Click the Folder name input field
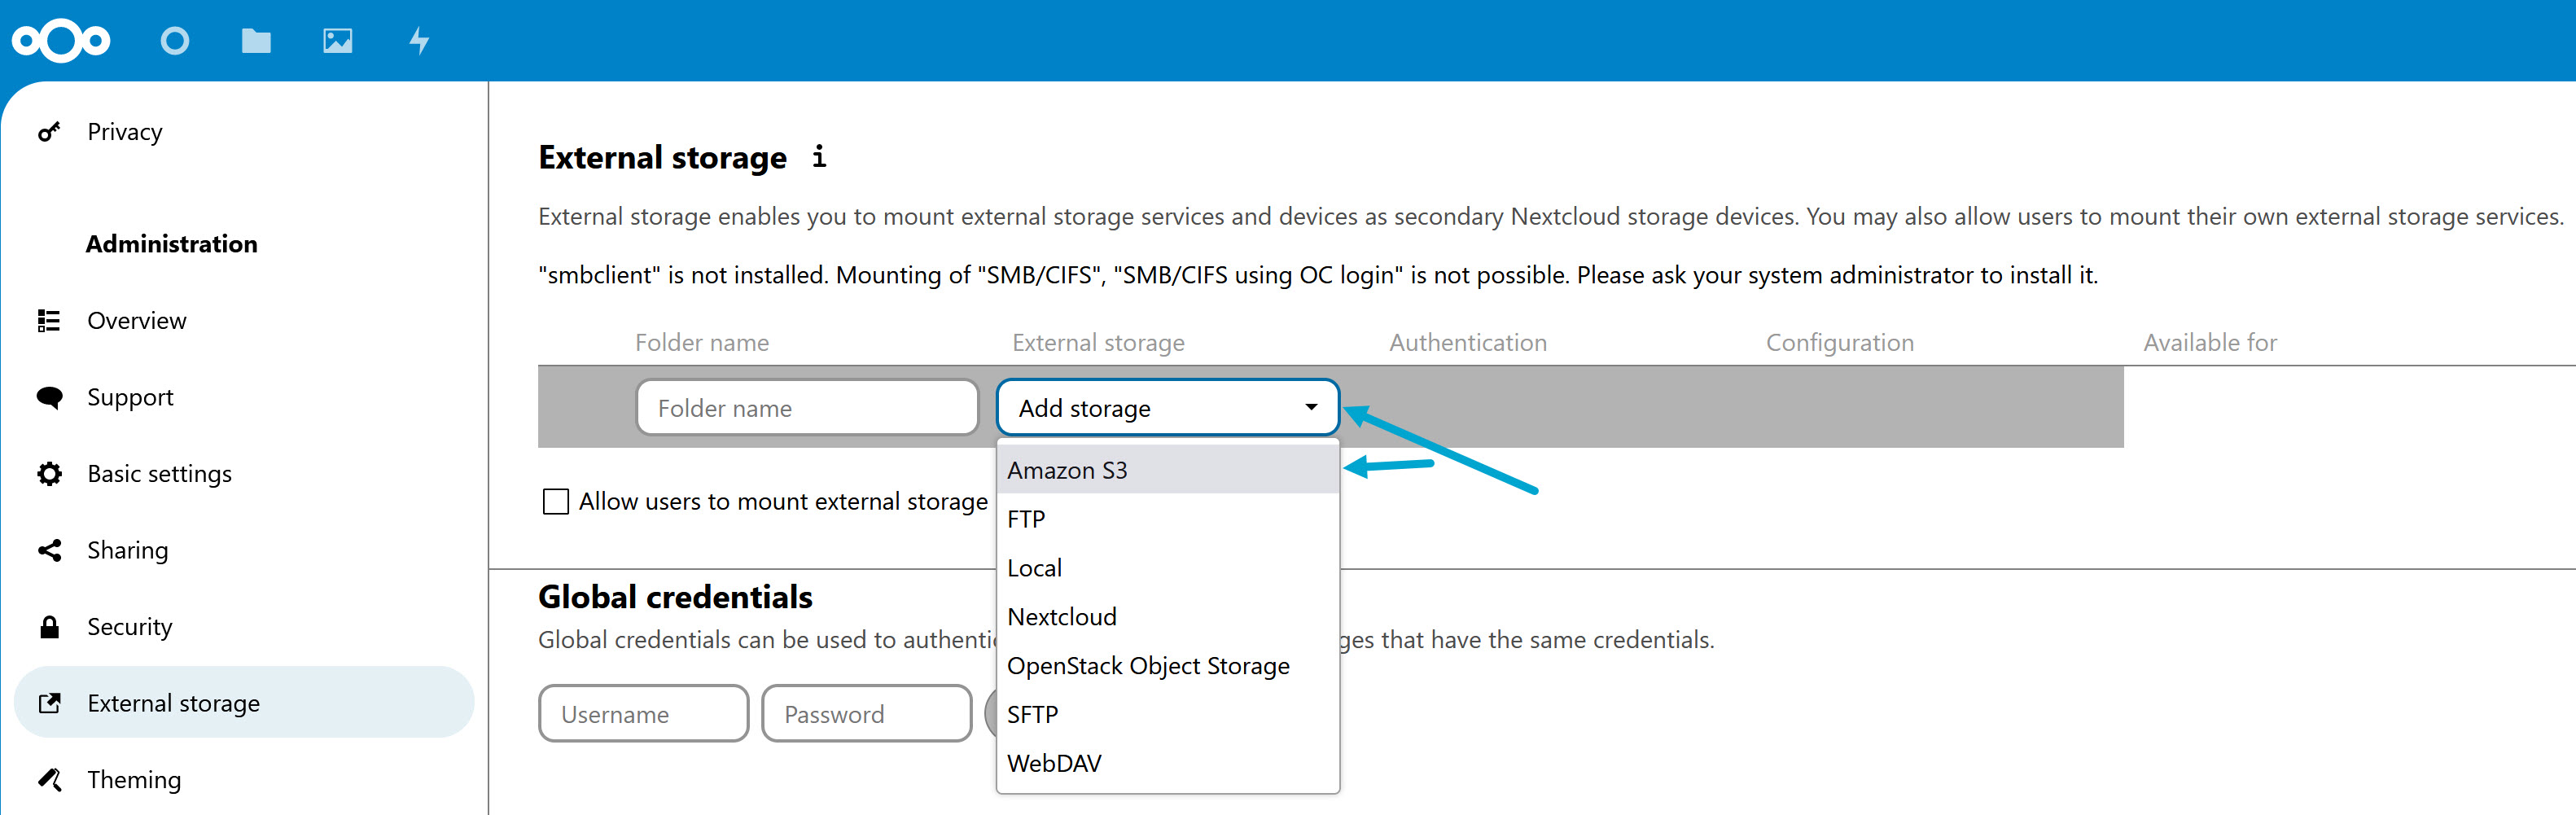 pos(807,407)
